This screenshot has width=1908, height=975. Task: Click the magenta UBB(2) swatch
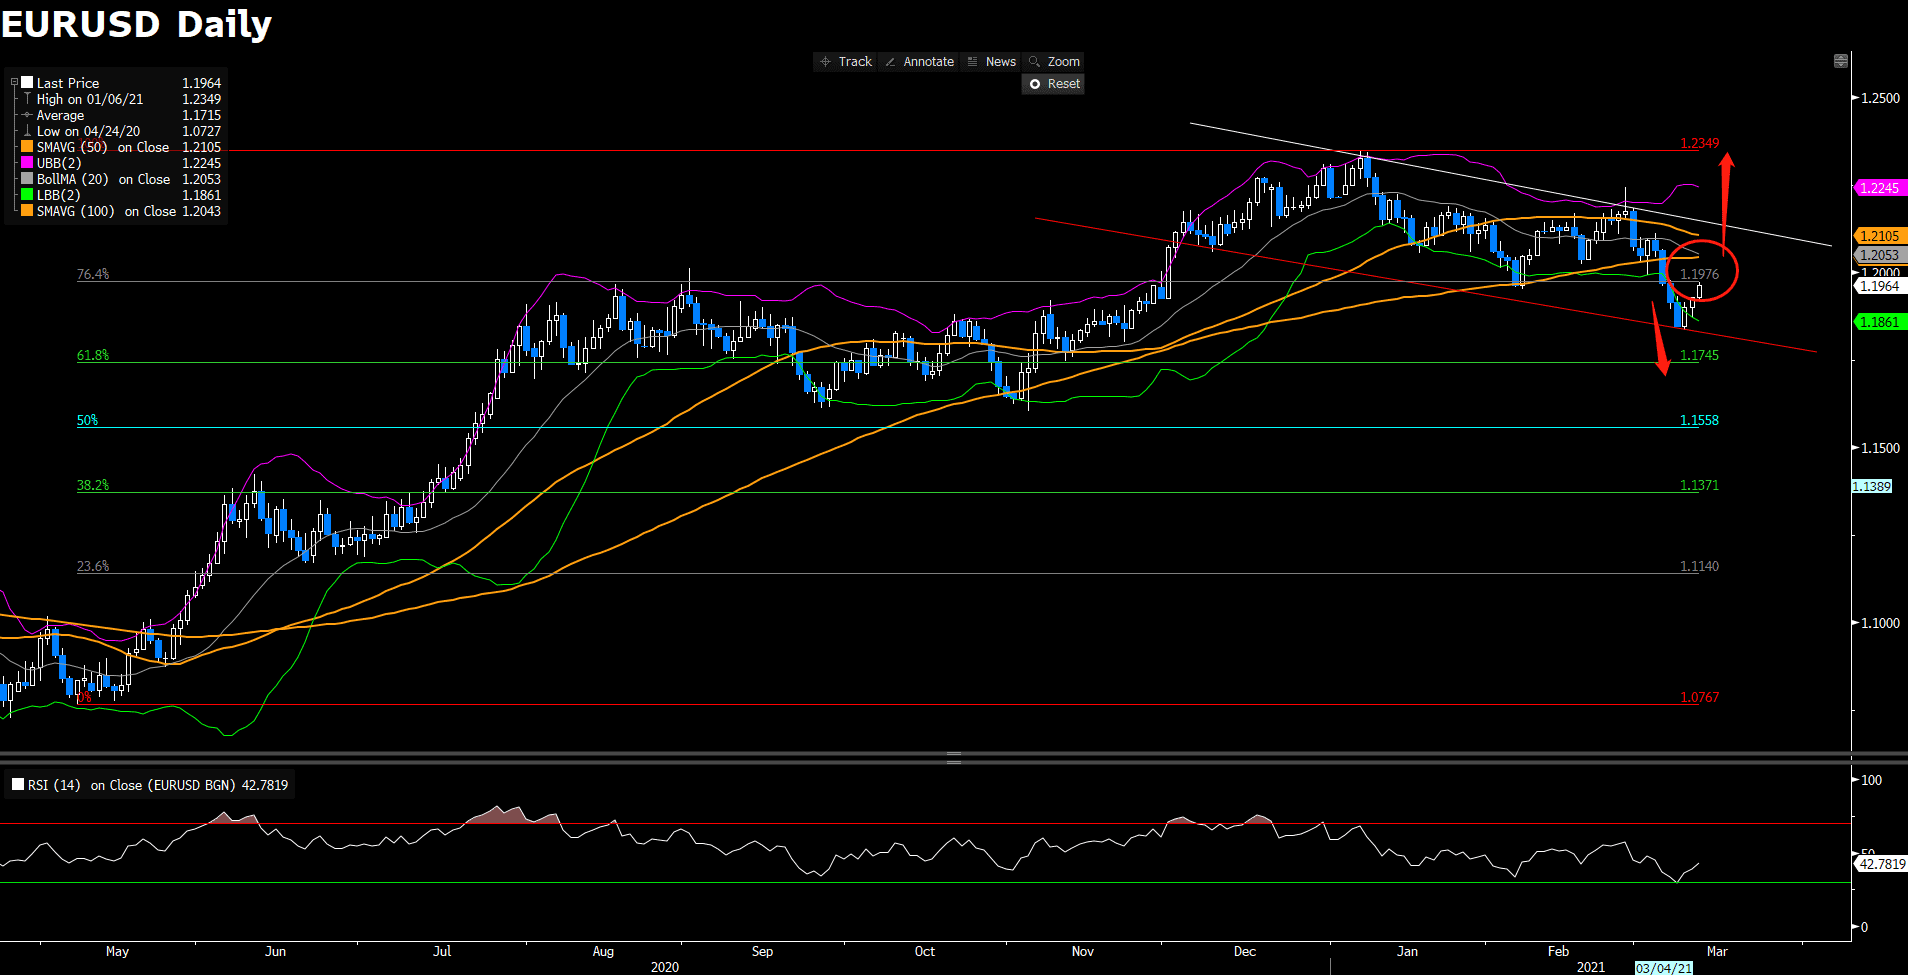(x=28, y=163)
